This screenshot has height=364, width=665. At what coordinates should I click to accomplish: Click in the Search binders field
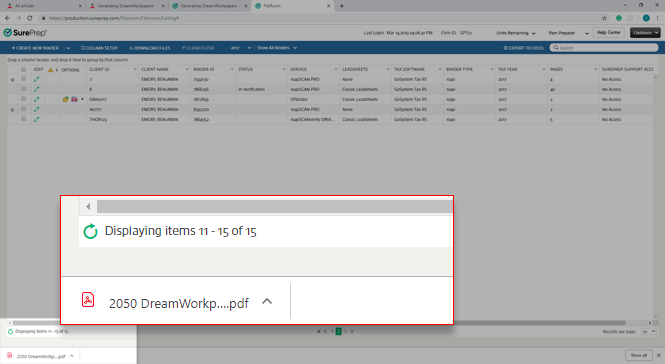pyautogui.click(x=604, y=48)
